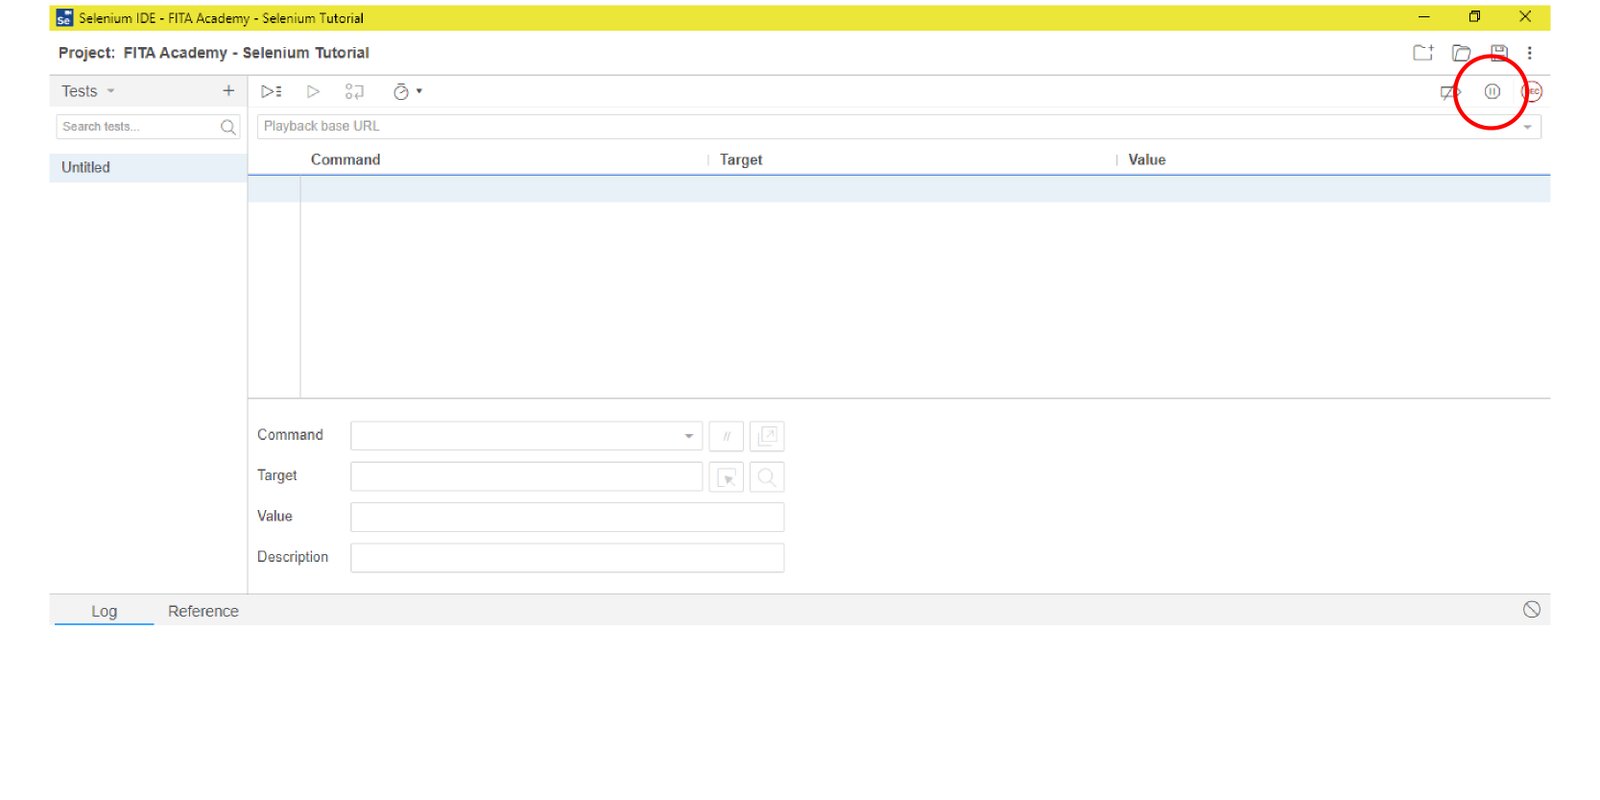Open the Command combo box dropdown
The image size is (1600, 800).
[x=689, y=436]
